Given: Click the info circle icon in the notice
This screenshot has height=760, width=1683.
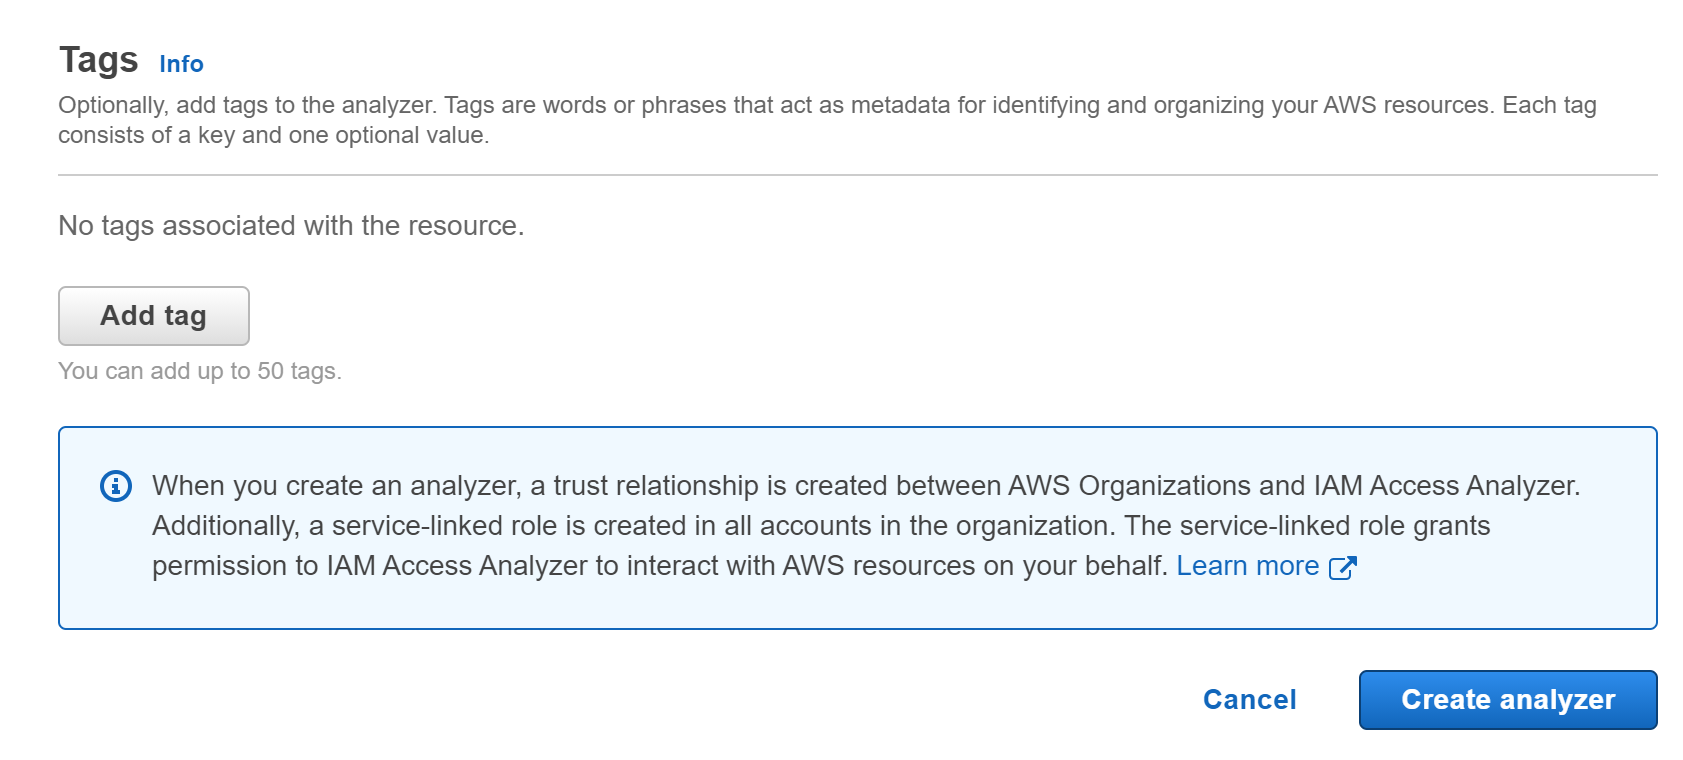Looking at the screenshot, I should (x=116, y=487).
